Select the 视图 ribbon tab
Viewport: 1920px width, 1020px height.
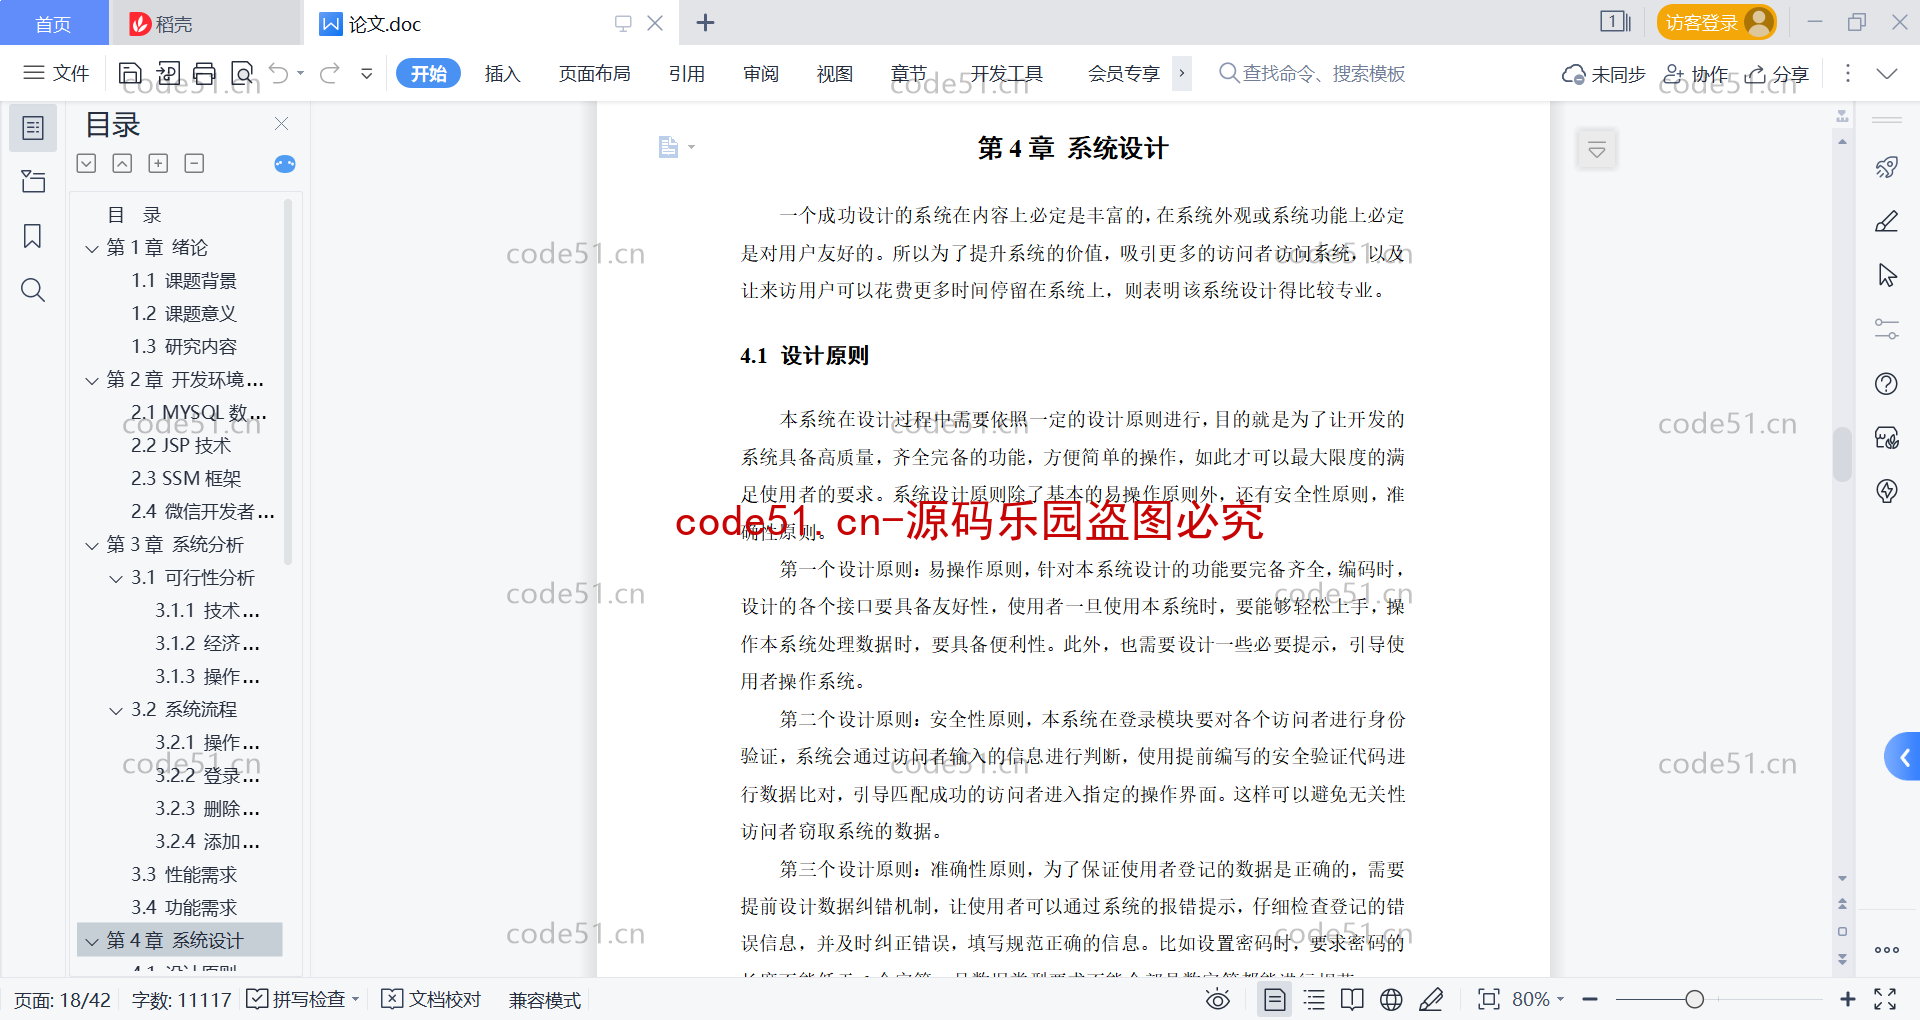[x=835, y=73]
